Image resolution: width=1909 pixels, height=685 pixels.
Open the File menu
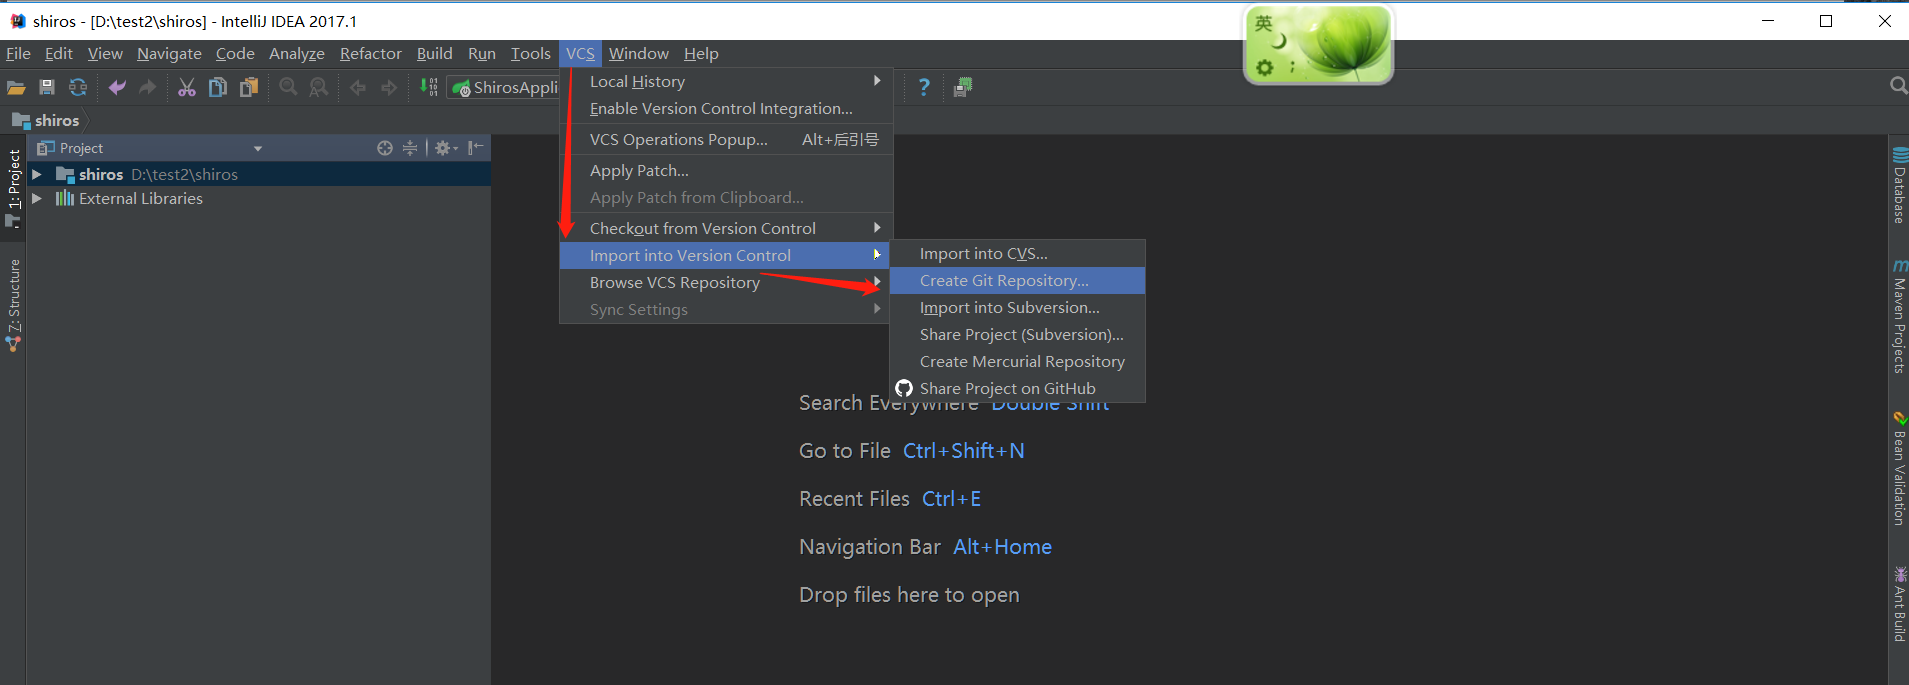point(18,54)
